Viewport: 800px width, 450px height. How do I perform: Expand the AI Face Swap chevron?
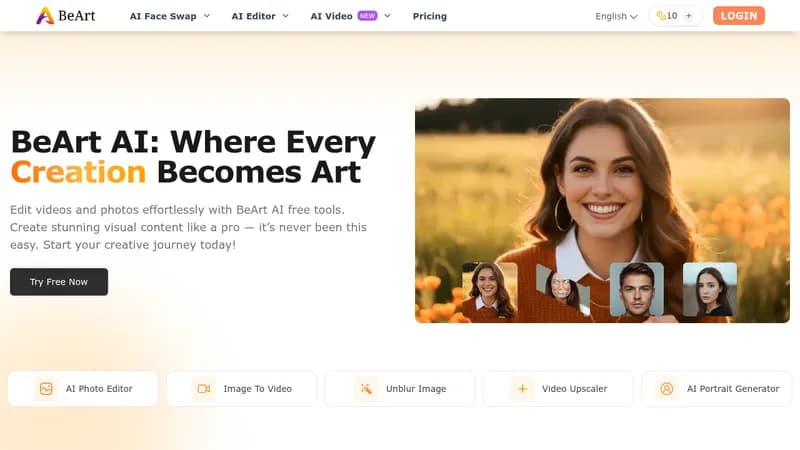point(207,16)
